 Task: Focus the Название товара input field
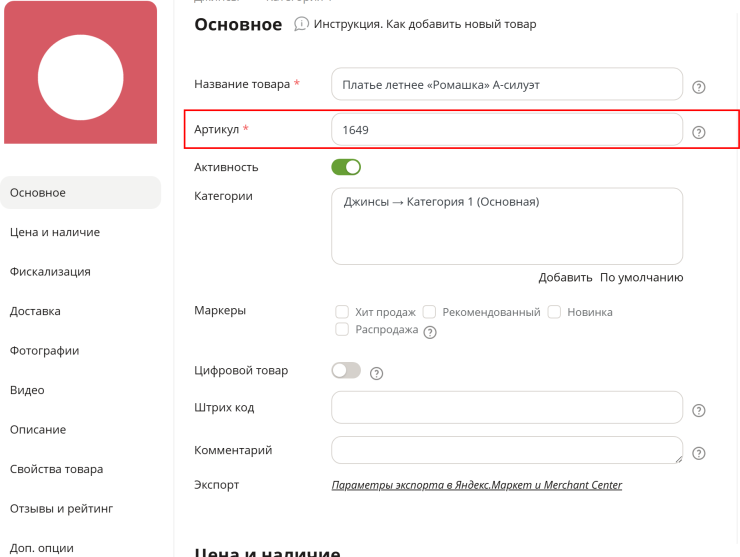(x=507, y=84)
